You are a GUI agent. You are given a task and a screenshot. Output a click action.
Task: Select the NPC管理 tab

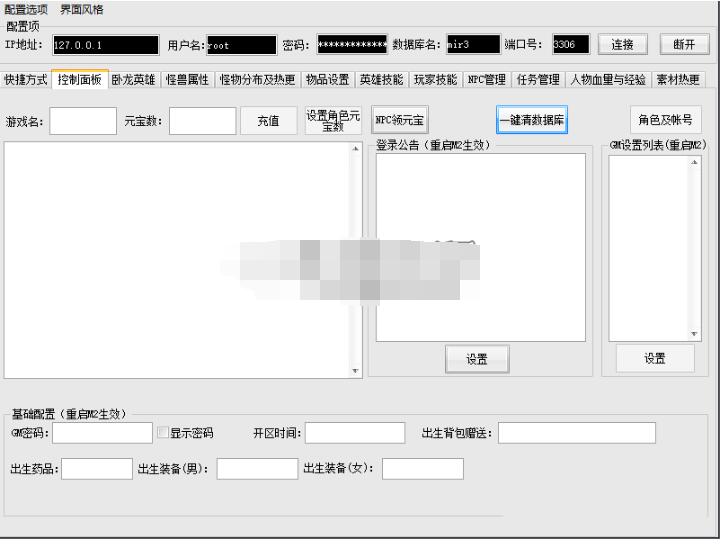click(486, 80)
